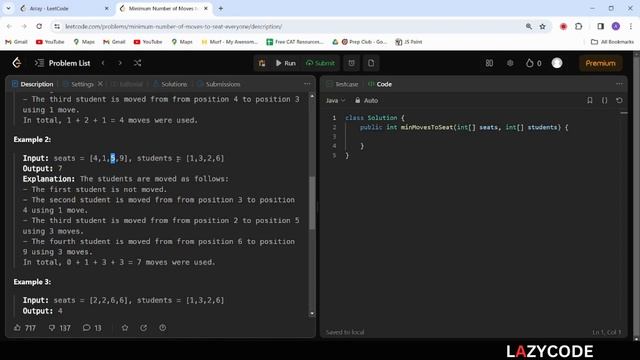The width and height of the screenshot is (640, 360).
Task: Go to previous problem arrow
Action: coord(103,63)
